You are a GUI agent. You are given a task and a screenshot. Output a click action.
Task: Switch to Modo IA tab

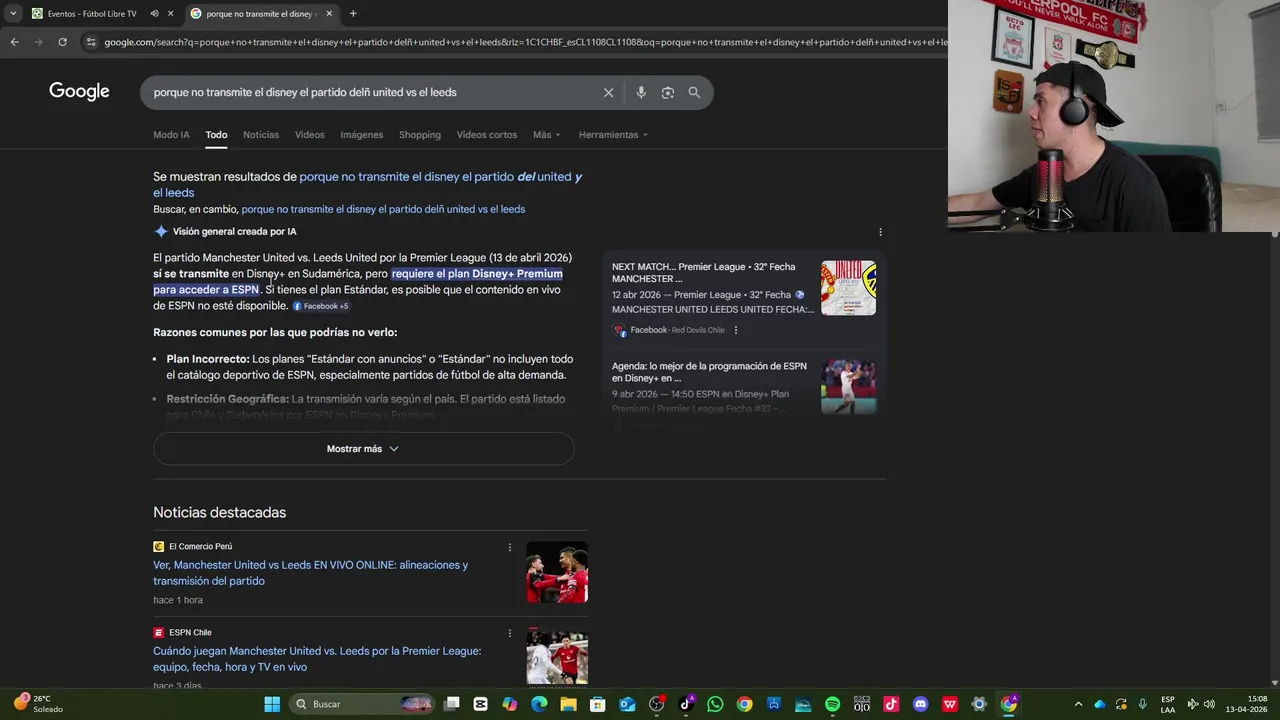[171, 135]
